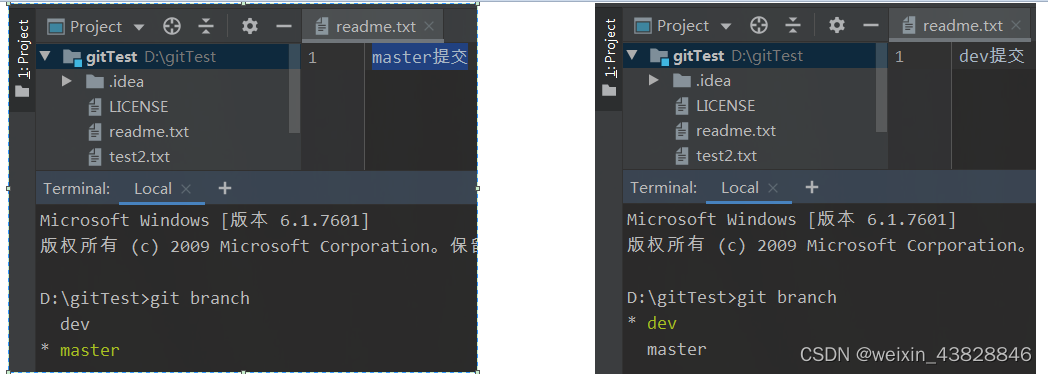
Task: Click locate icon in right window toolbar
Action: (759, 25)
